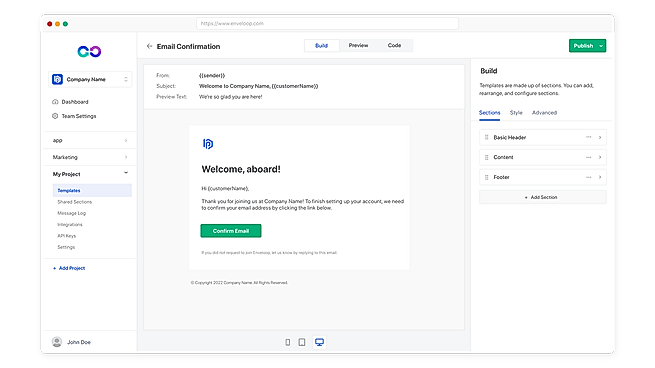
Task: Select the Advanced tab
Action: (x=544, y=112)
